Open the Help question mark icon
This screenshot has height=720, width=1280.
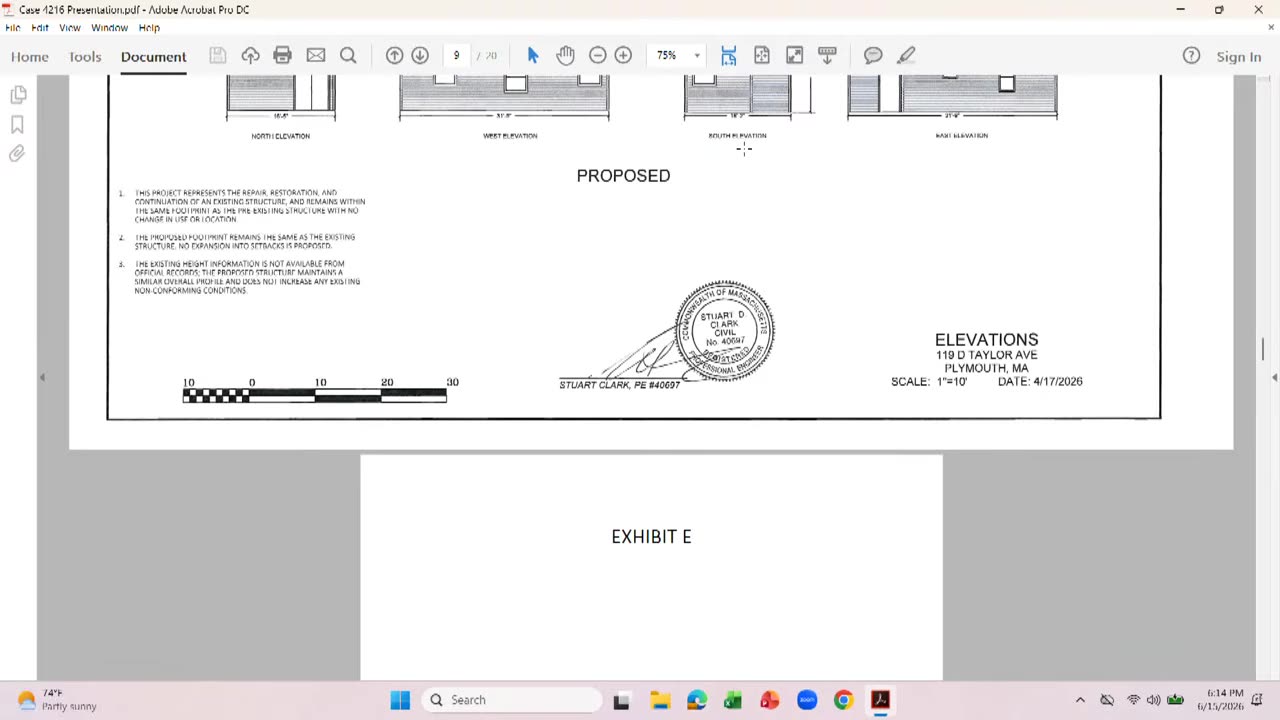(x=1191, y=56)
